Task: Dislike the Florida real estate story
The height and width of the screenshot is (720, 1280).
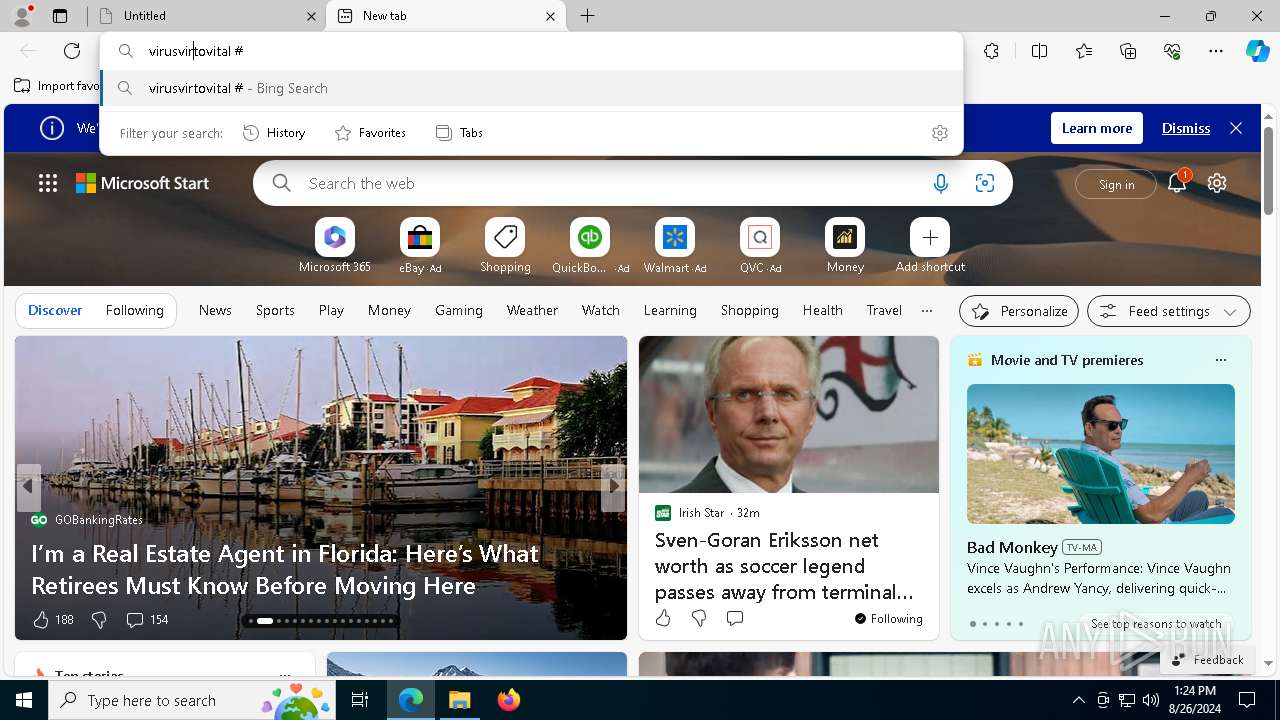Action: tap(98, 620)
